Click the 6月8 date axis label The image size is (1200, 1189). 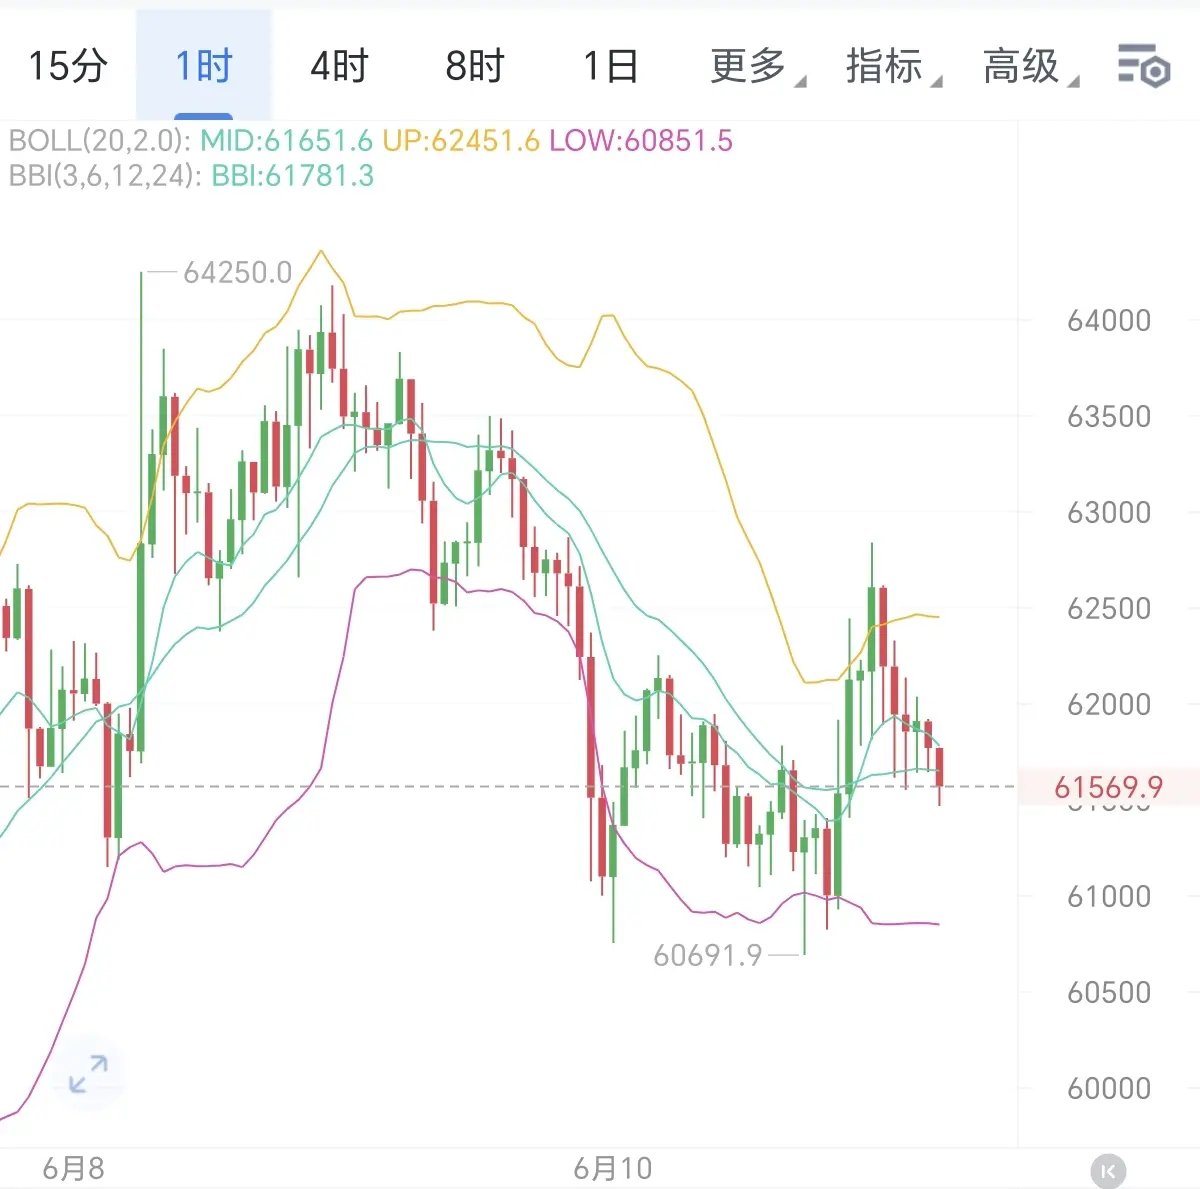pyautogui.click(x=73, y=1168)
